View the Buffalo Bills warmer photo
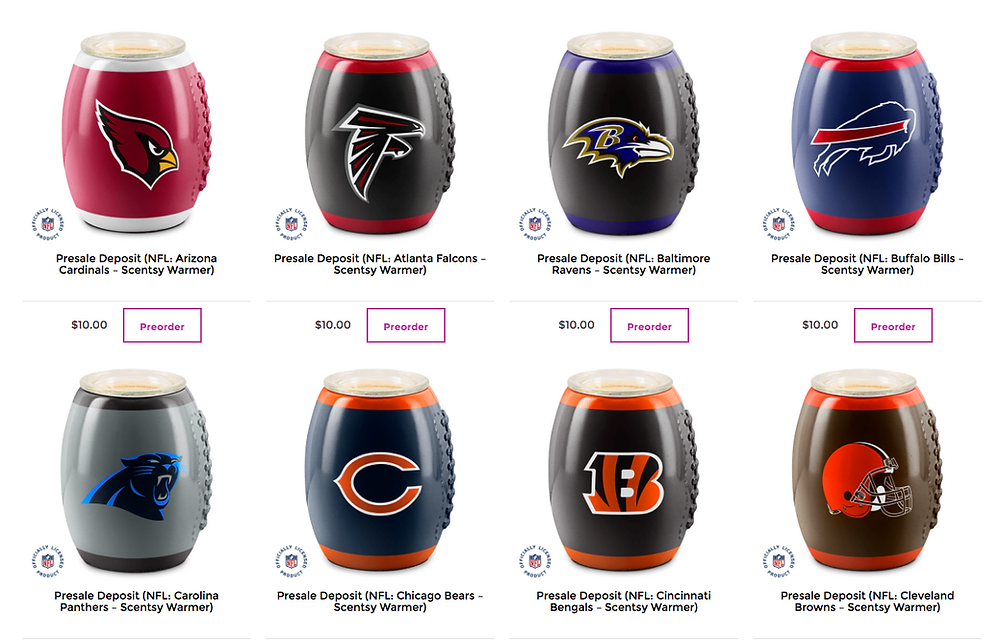Screen dimensions: 1000x642 coord(867,135)
